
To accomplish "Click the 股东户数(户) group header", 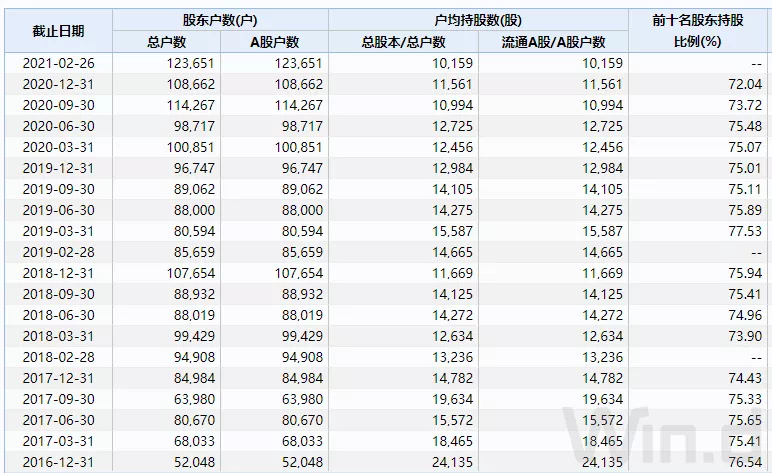I will (221, 19).
